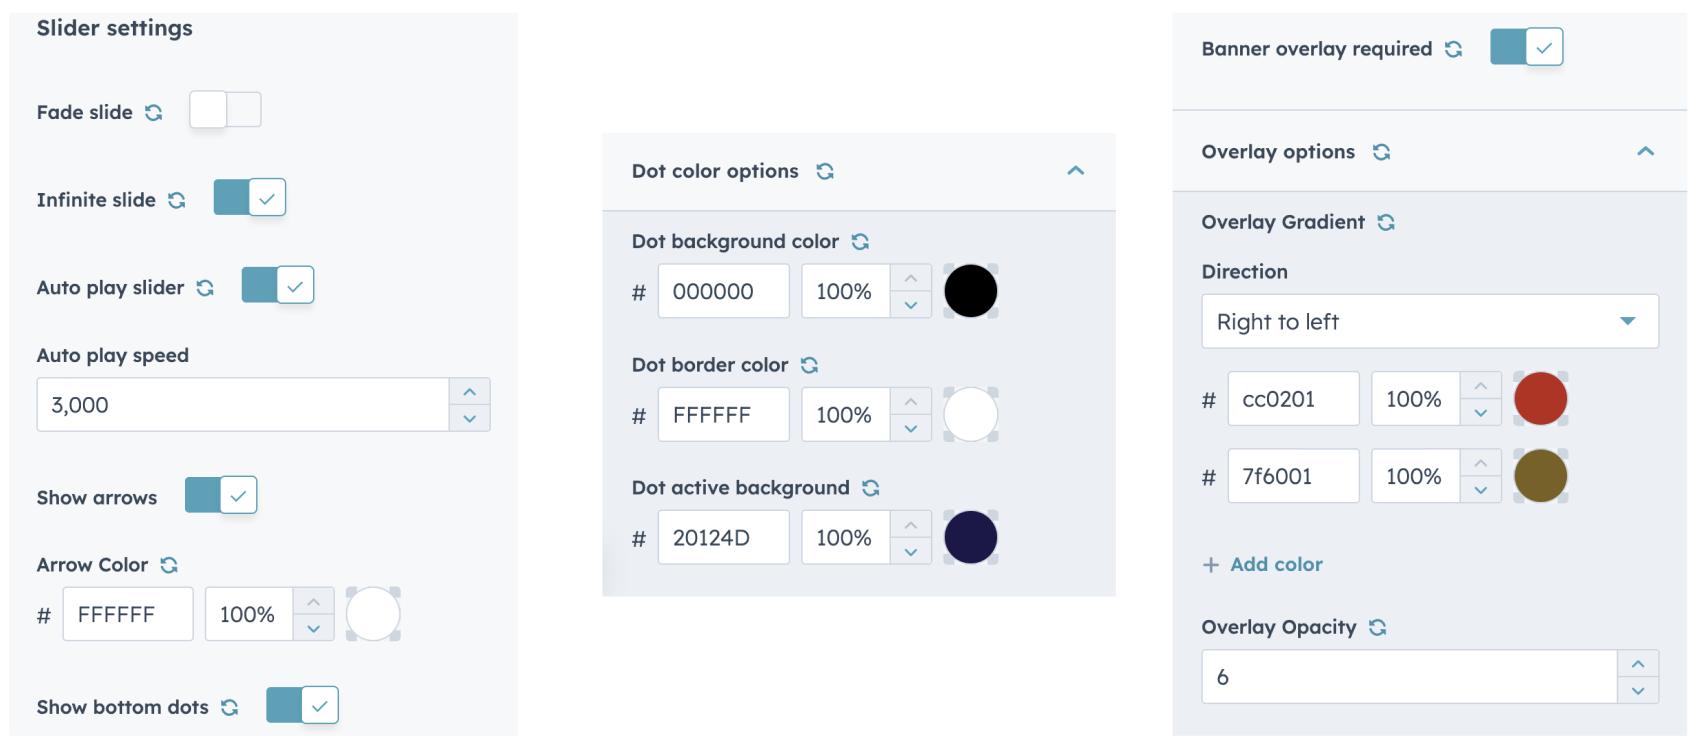Click the Dot border color hex field
The height and width of the screenshot is (750, 1700).
(723, 415)
